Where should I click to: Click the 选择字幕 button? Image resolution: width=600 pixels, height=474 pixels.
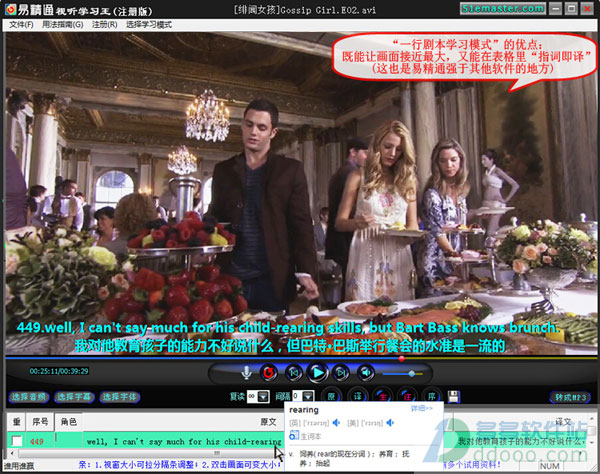[x=74, y=397]
